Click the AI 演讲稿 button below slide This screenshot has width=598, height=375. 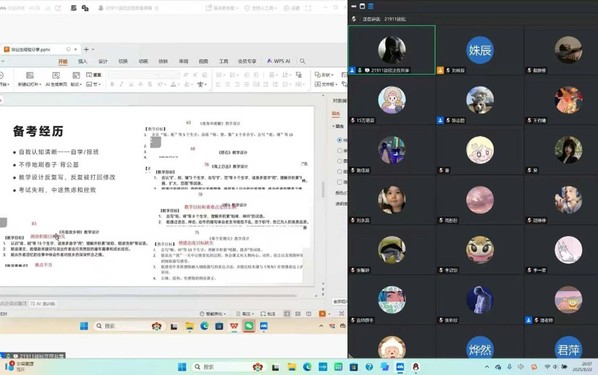(43, 304)
